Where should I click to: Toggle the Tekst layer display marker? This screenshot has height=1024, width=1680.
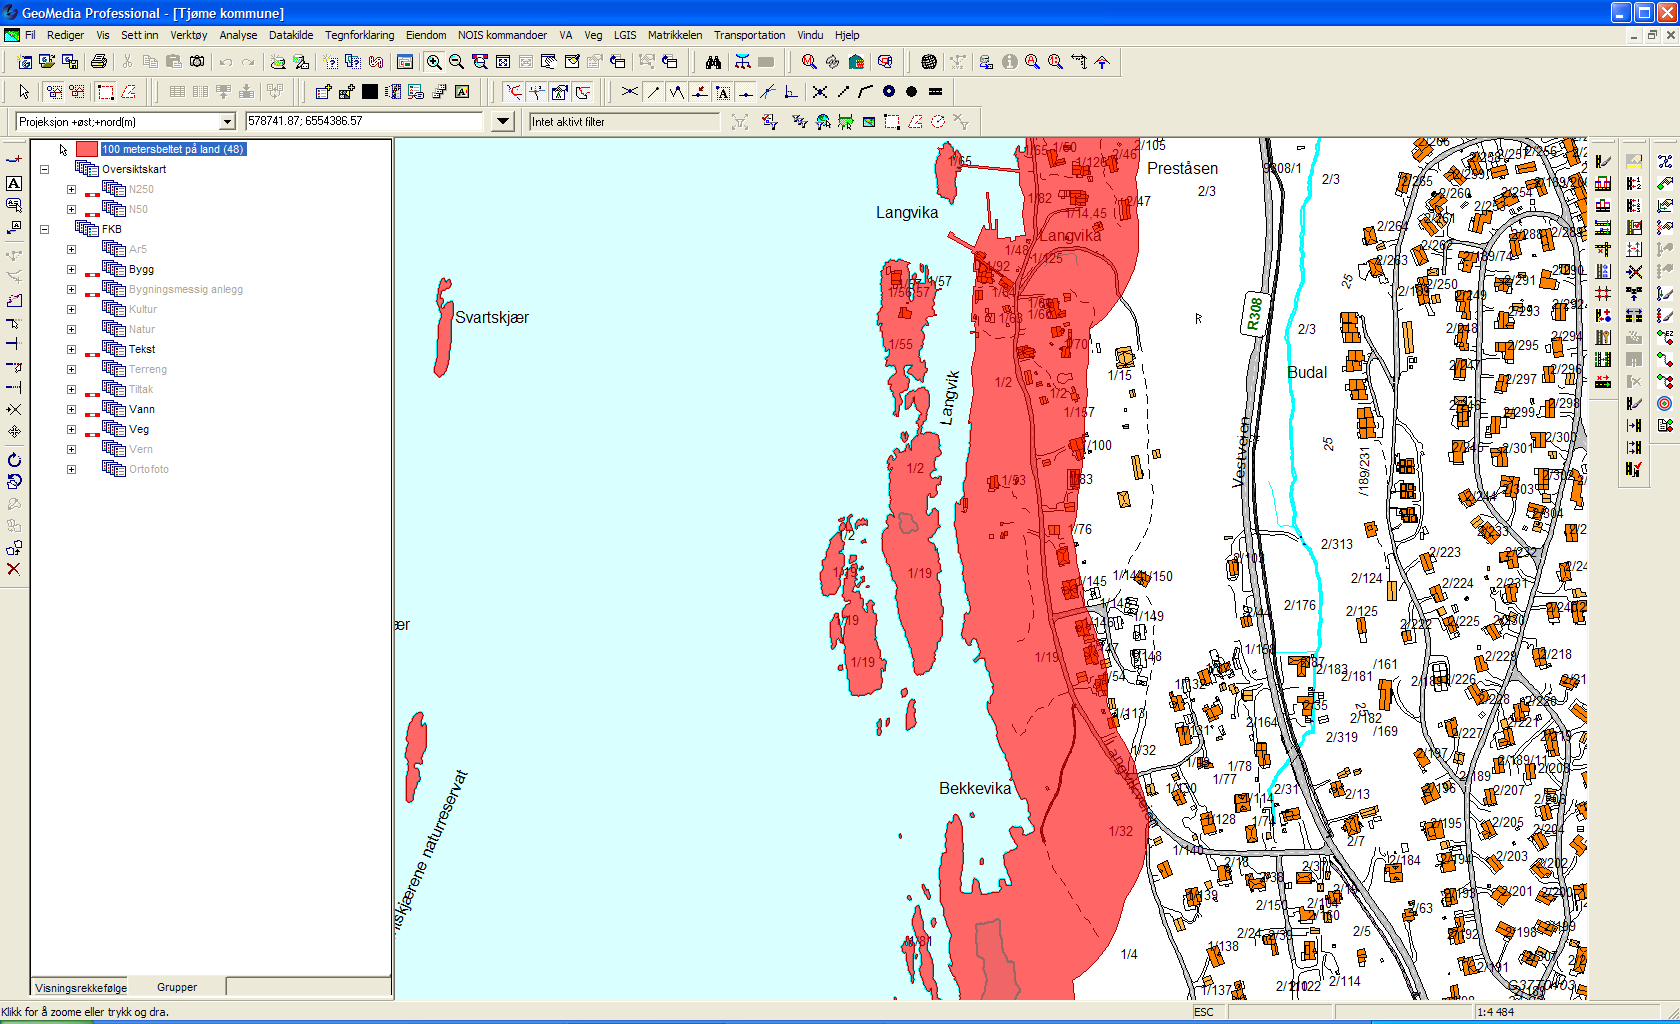coord(92,354)
